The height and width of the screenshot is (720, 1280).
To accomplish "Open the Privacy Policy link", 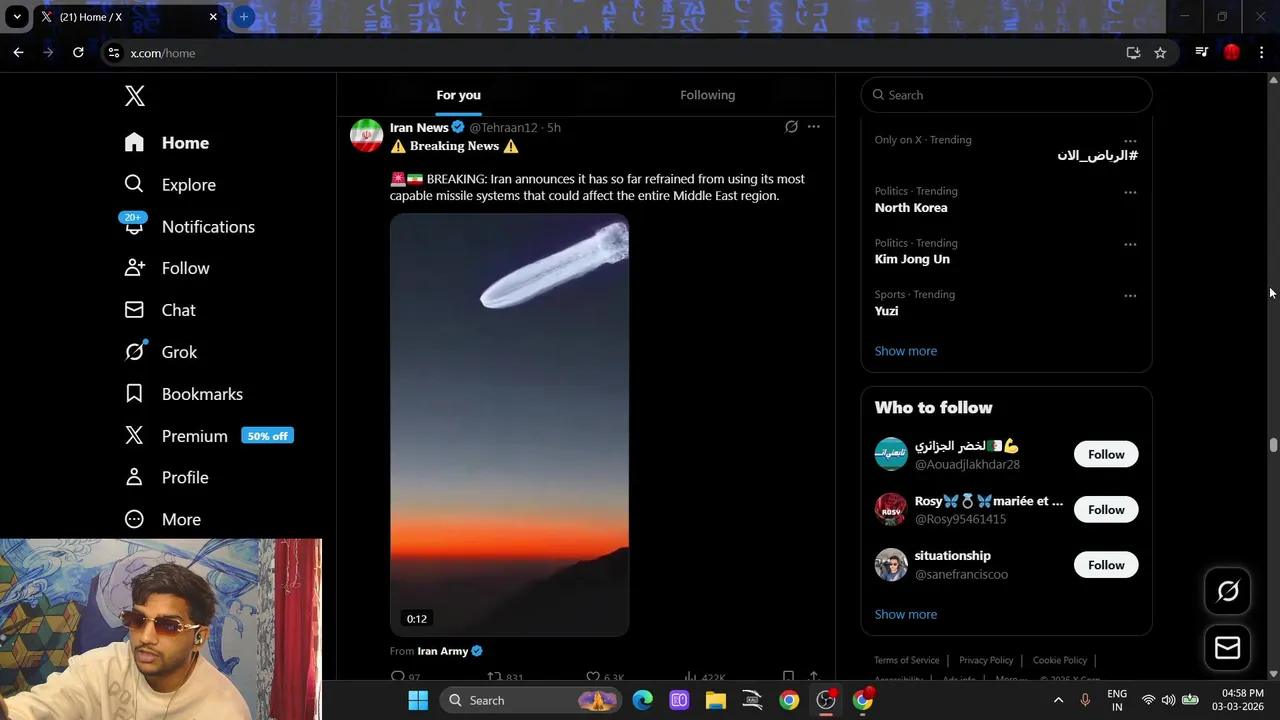I will pyautogui.click(x=986, y=660).
